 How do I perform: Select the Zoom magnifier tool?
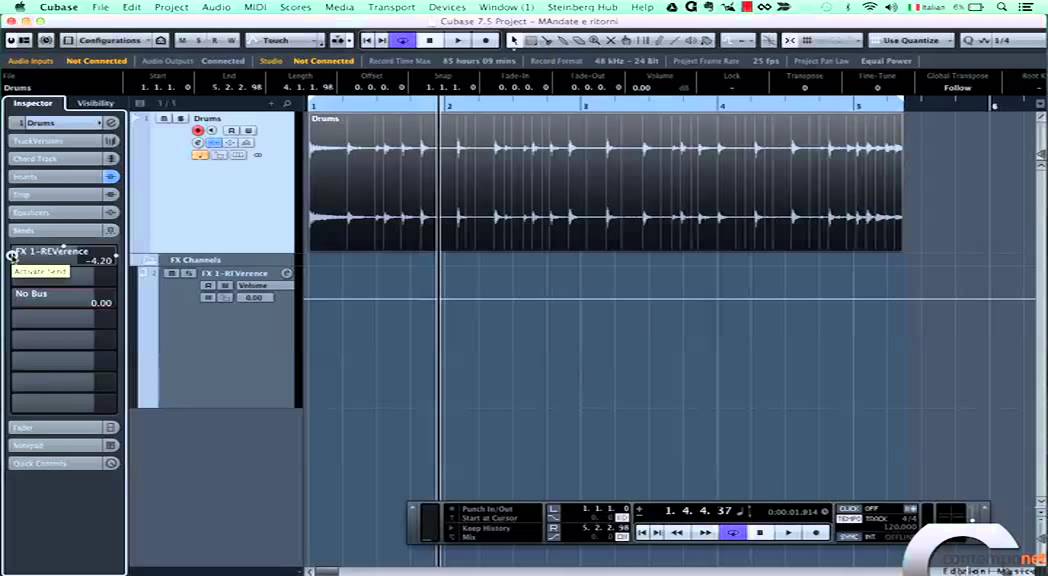(594, 40)
